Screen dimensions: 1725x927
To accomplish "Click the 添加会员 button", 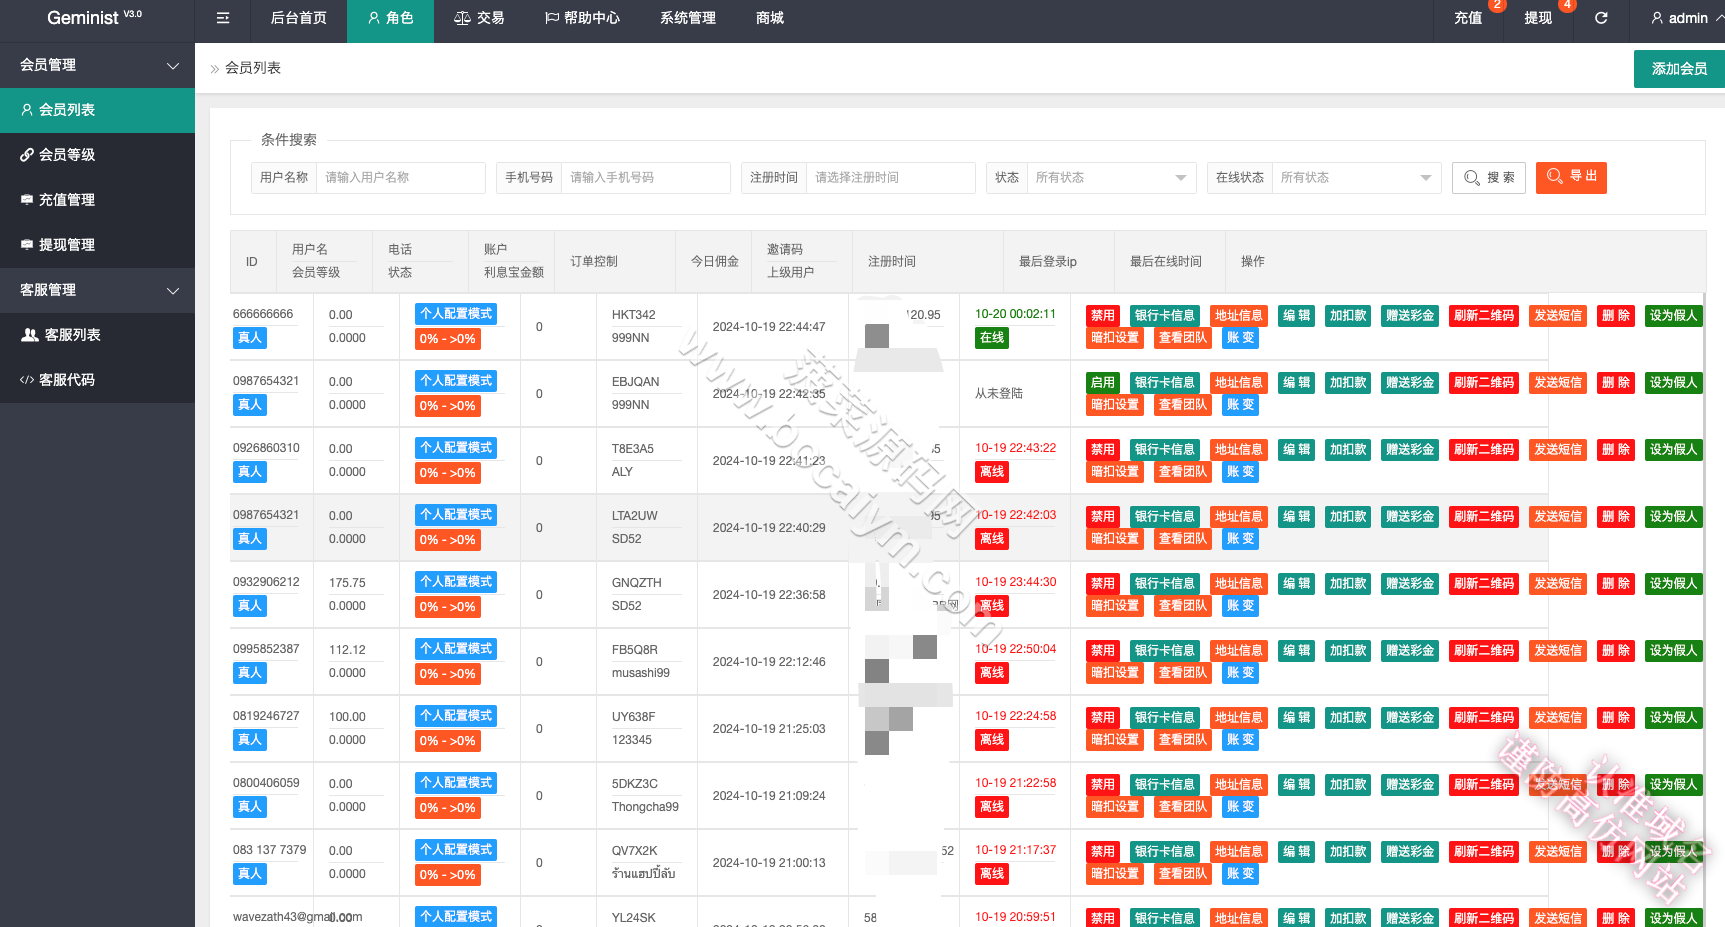I will pyautogui.click(x=1679, y=69).
